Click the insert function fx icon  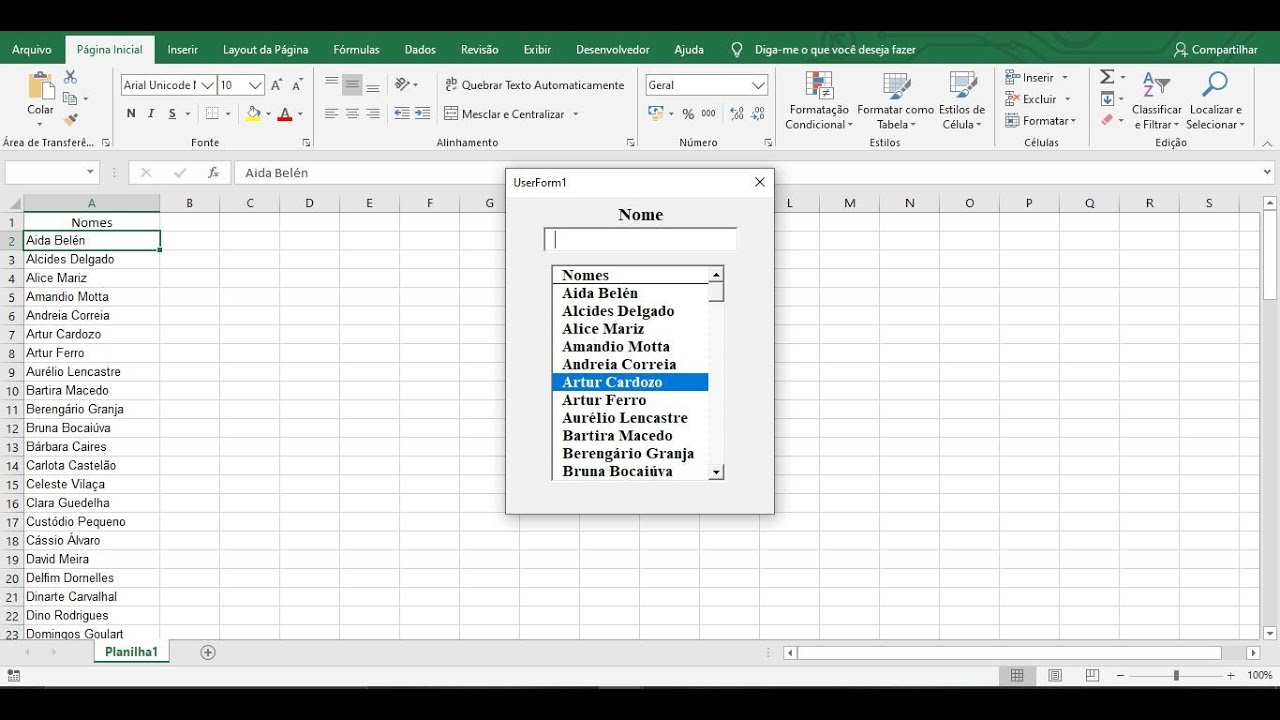pos(213,173)
